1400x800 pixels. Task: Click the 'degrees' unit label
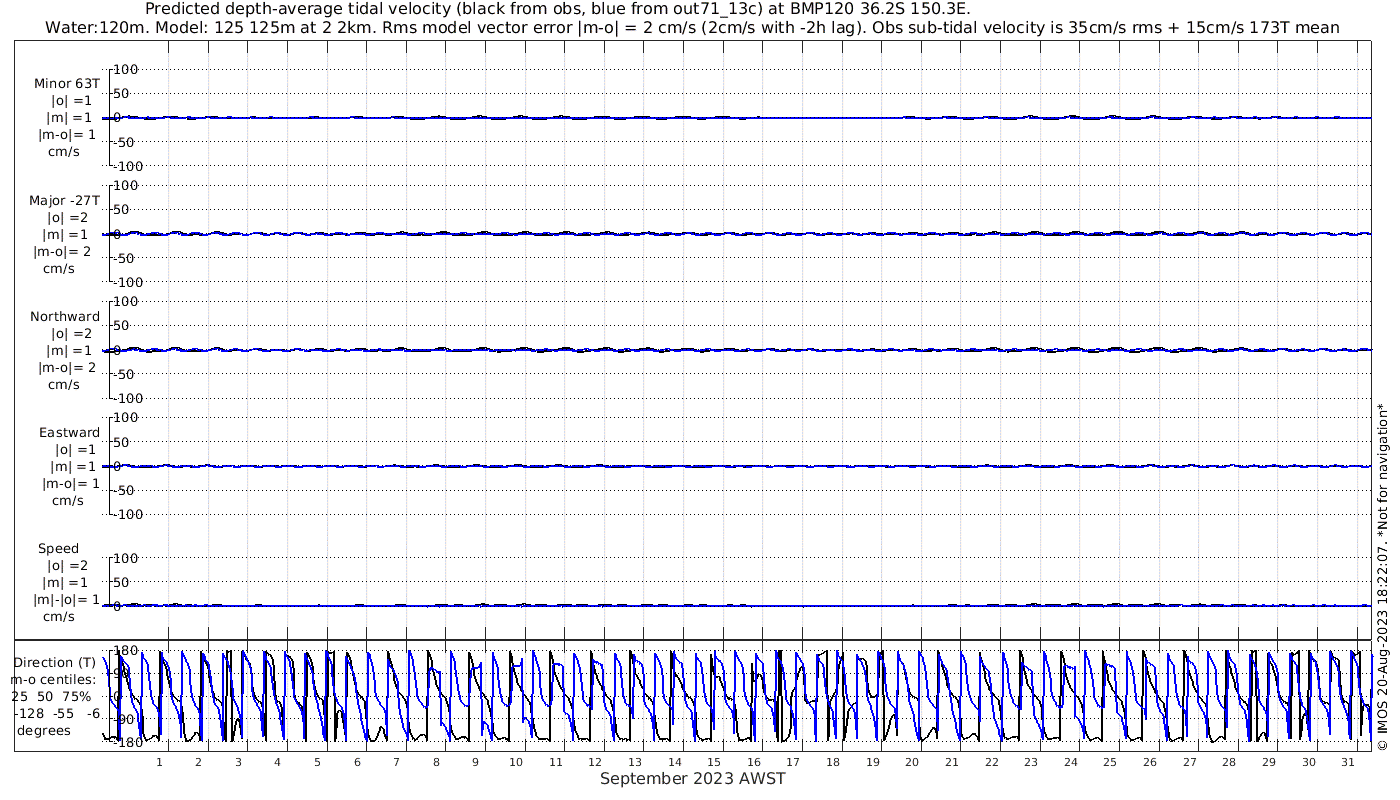[44, 730]
